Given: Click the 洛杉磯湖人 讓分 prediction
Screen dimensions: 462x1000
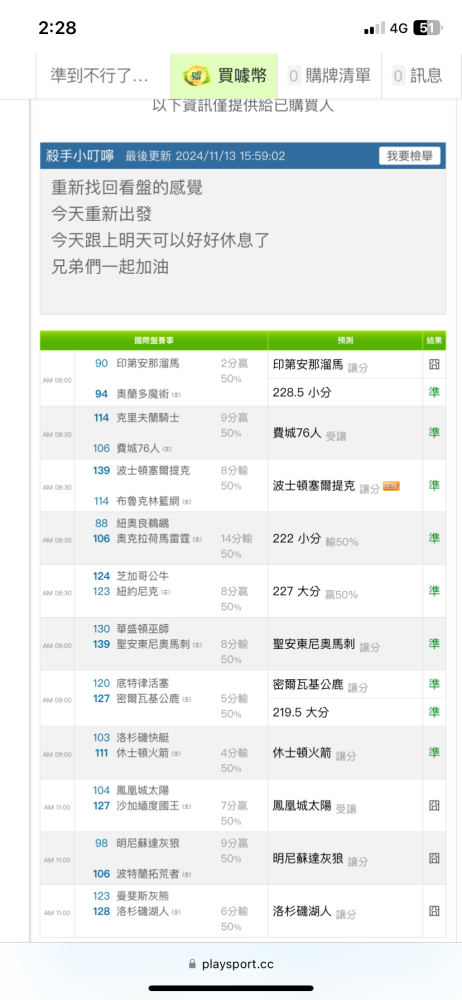Looking at the screenshot, I should (314, 912).
